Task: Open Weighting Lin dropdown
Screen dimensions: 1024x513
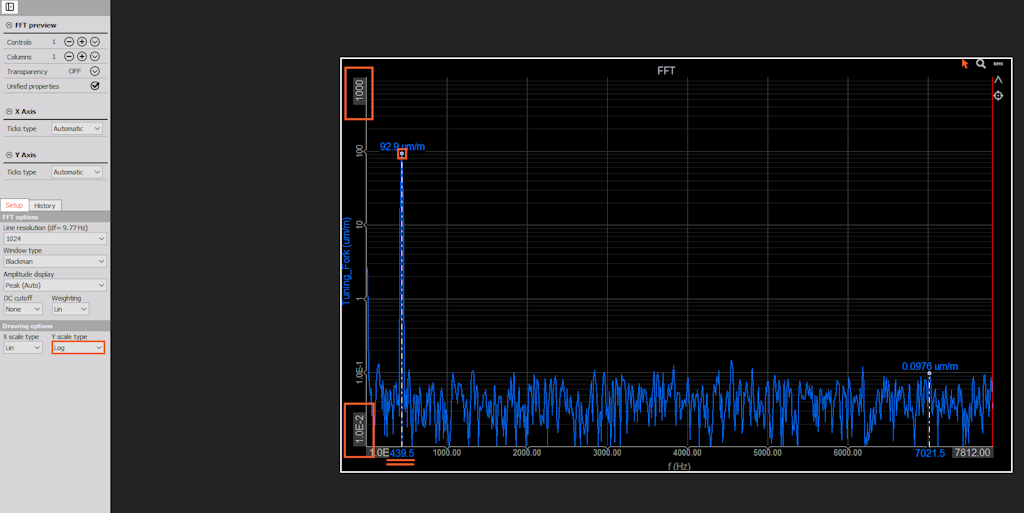Action: pos(70,309)
